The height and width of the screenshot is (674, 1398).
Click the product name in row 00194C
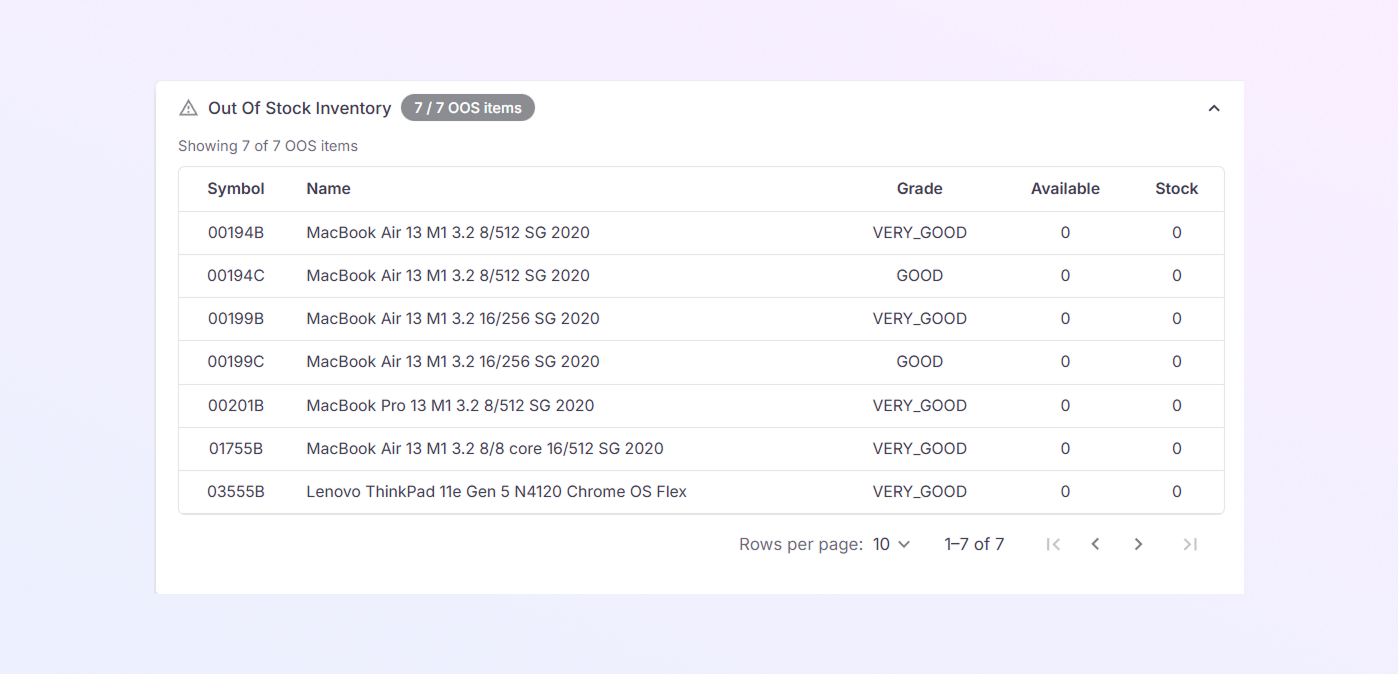click(x=448, y=276)
